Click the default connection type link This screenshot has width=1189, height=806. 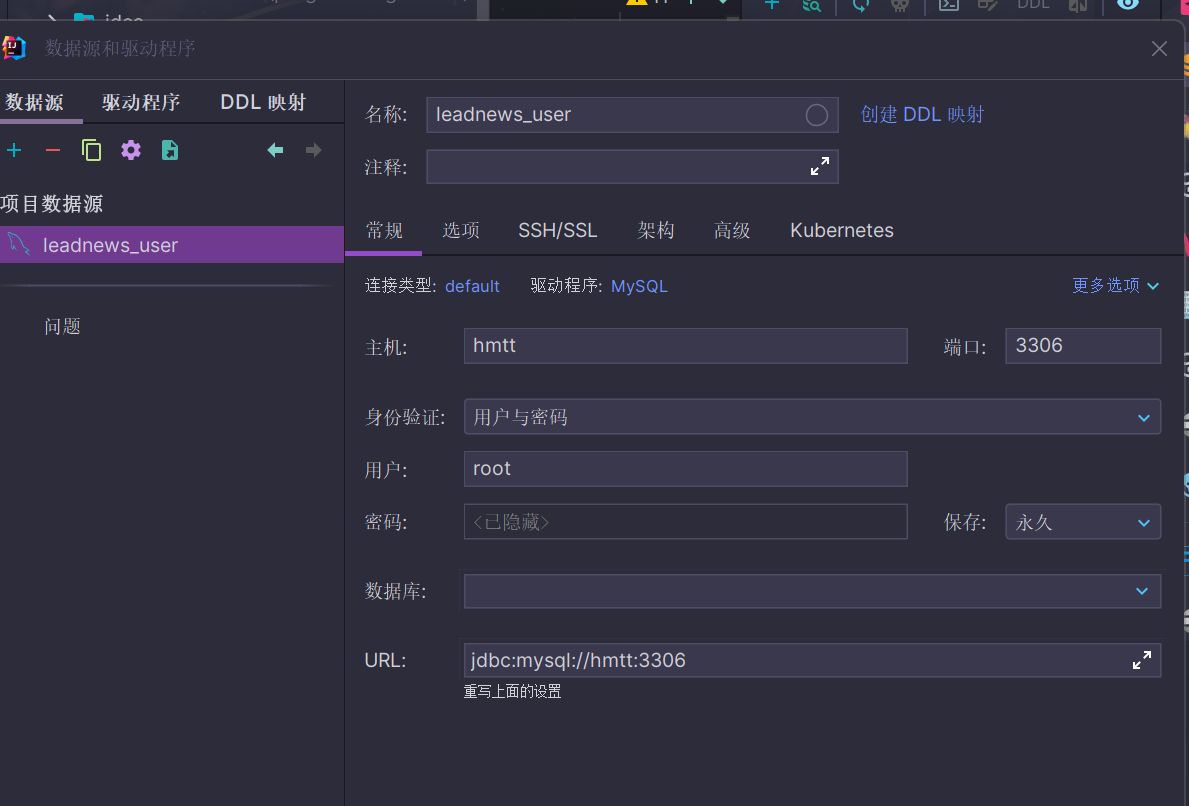[x=472, y=287]
